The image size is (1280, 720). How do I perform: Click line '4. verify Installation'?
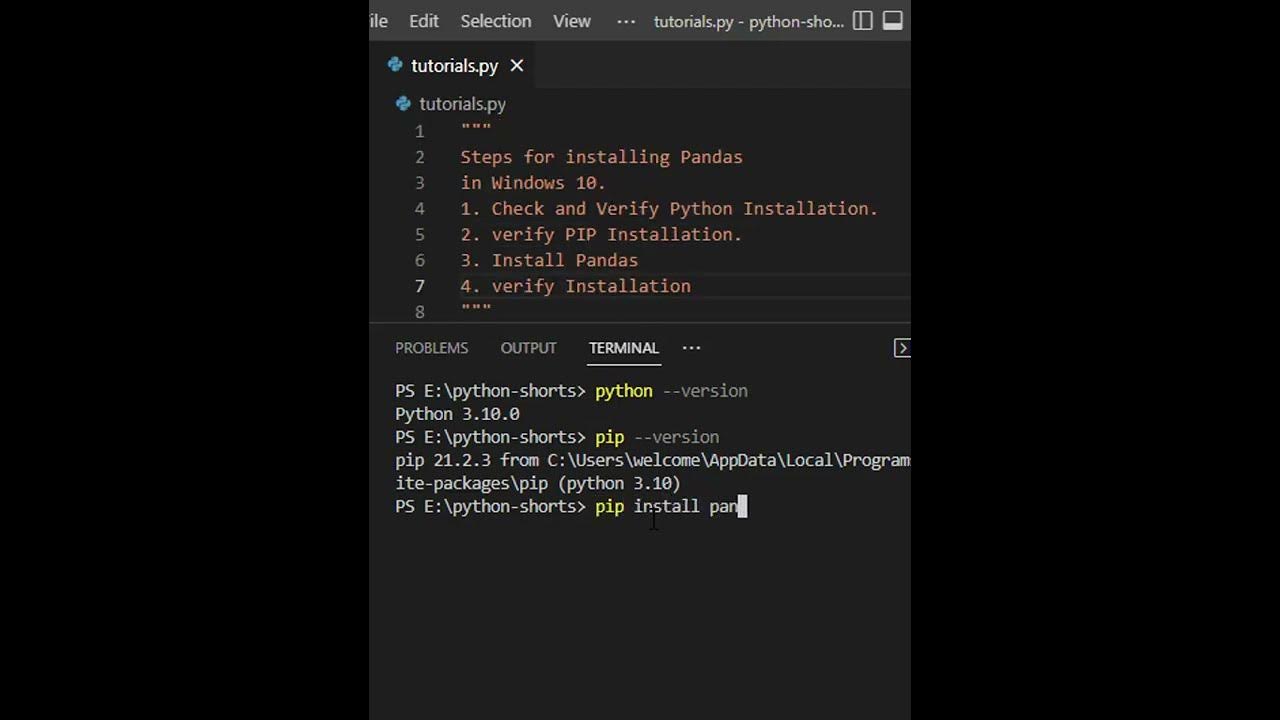point(575,286)
